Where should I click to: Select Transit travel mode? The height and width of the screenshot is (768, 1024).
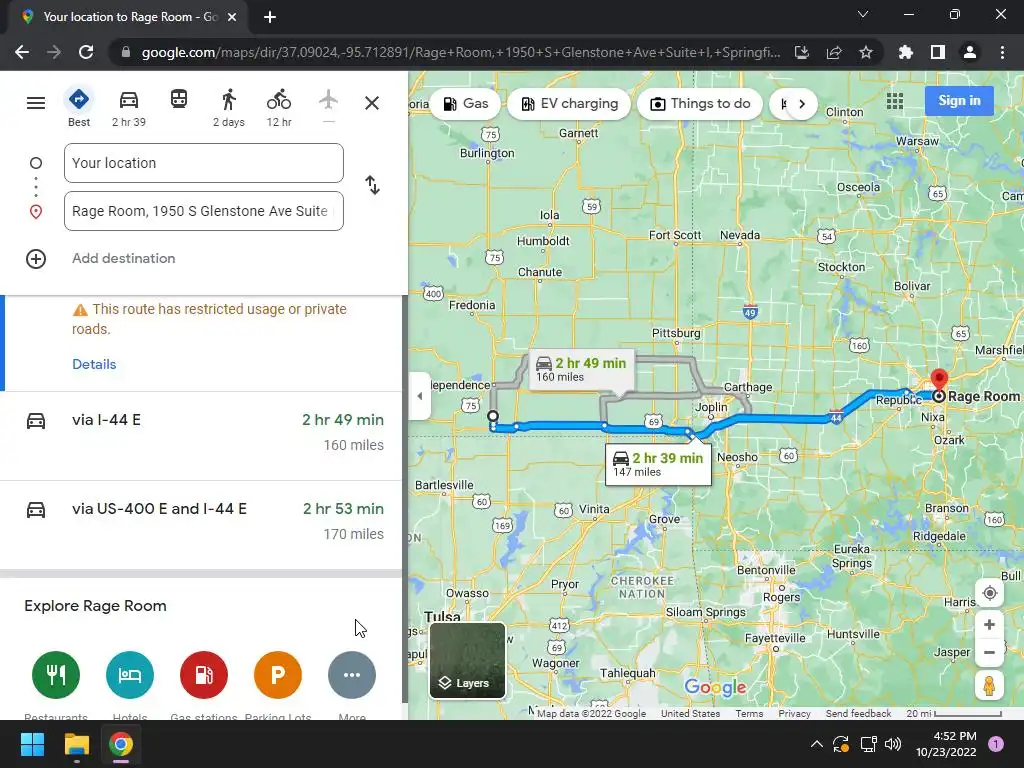(179, 100)
